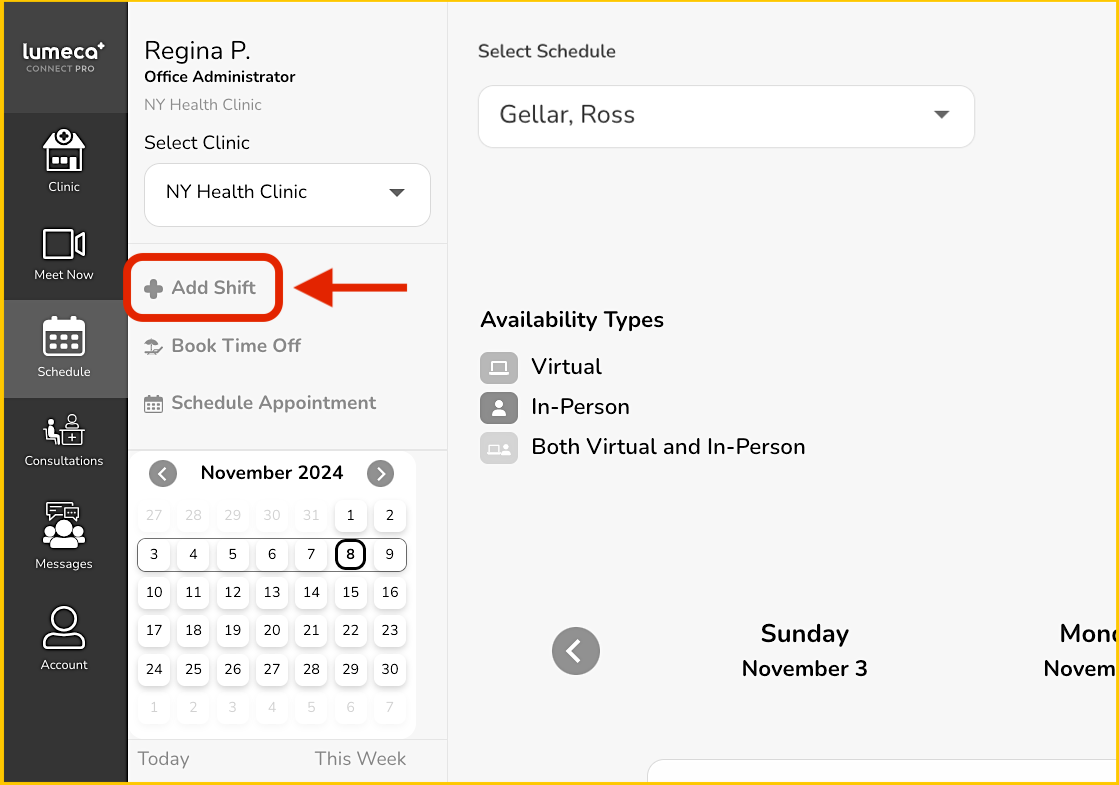Expand the NY Health Clinic dropdown
The image size is (1119, 785).
(287, 193)
